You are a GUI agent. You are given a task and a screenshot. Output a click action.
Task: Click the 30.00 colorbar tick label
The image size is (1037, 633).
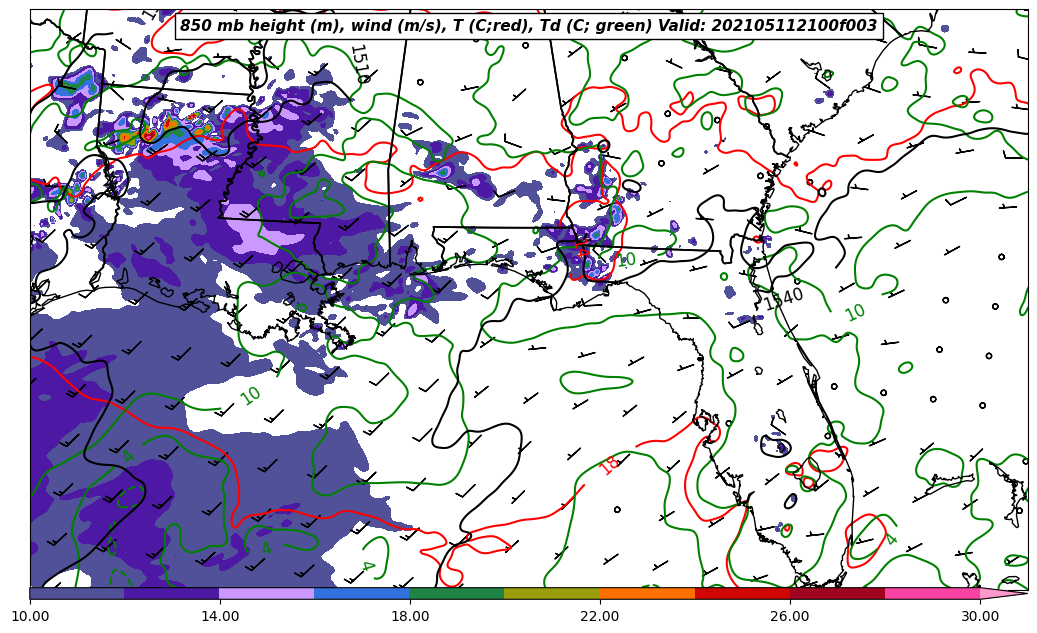coord(980,616)
